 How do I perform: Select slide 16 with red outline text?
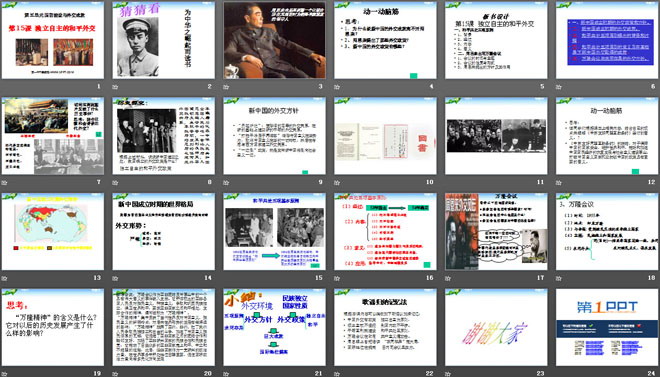tap(385, 231)
